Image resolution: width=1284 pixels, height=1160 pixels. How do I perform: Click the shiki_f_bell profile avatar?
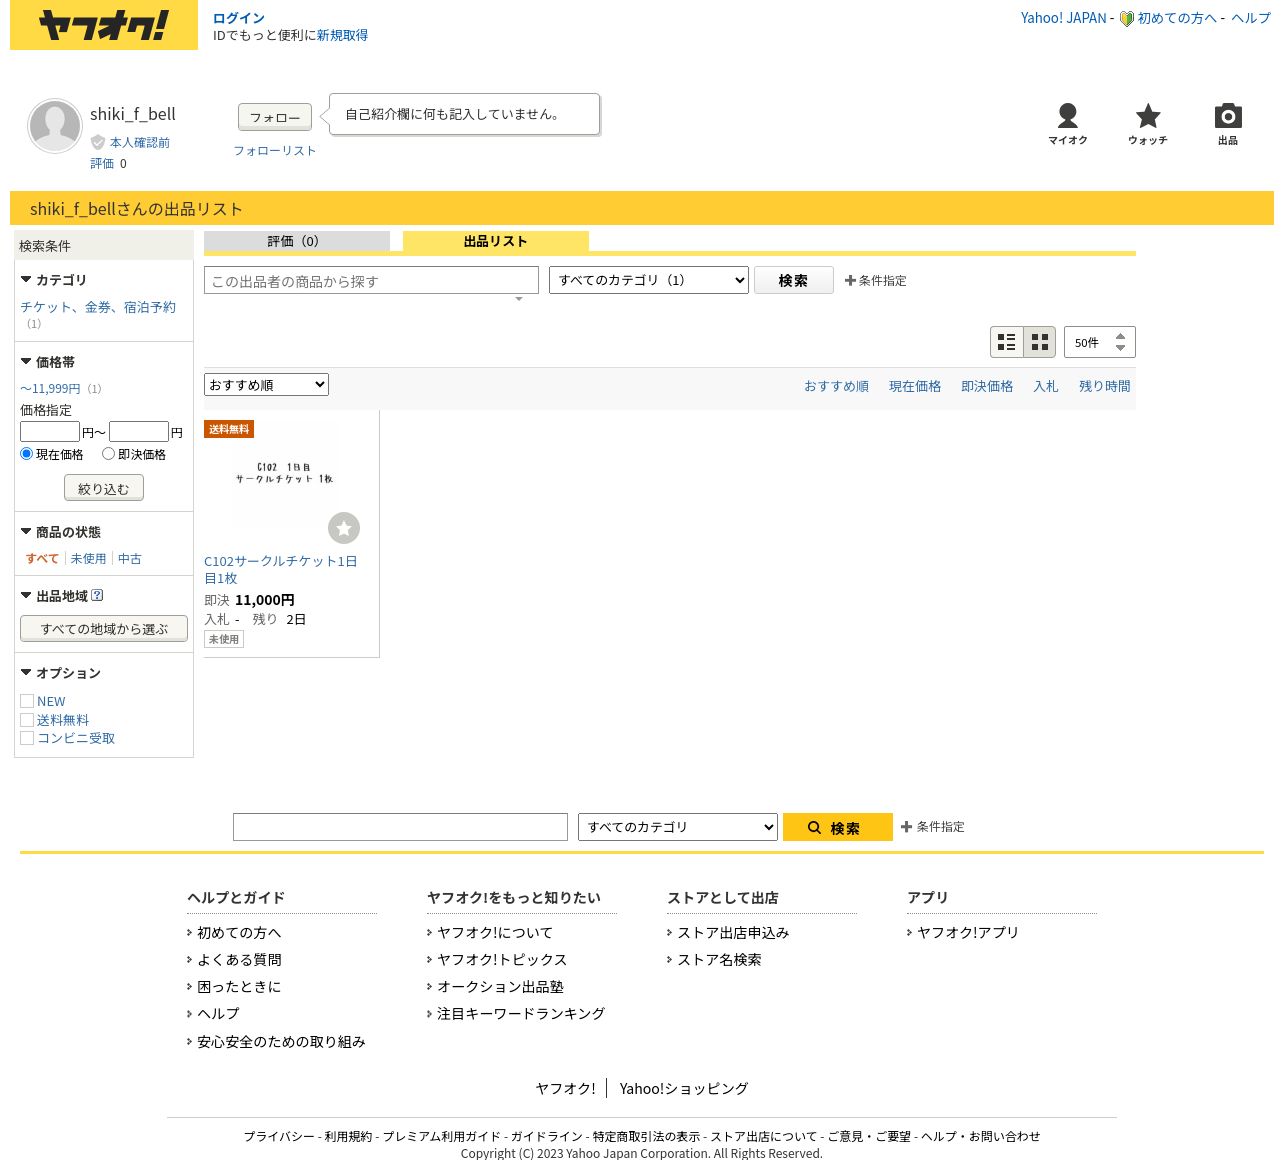click(55, 126)
